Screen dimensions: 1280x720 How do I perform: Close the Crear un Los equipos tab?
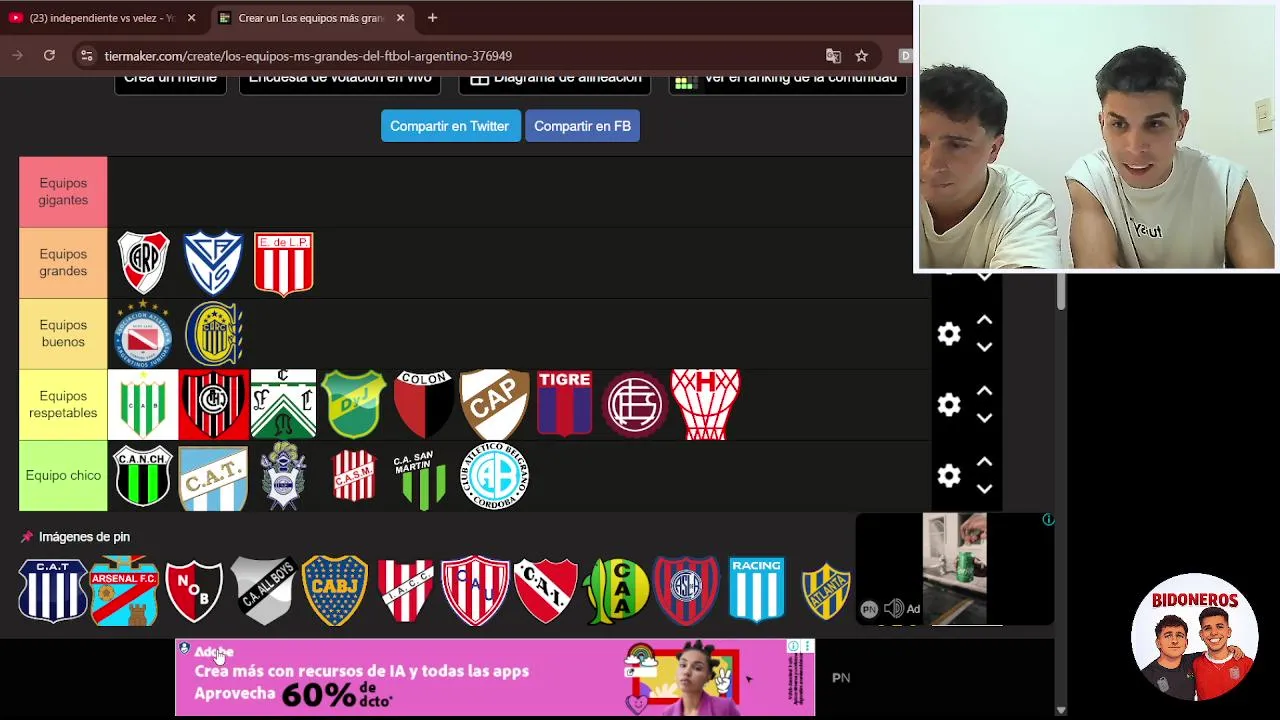click(x=400, y=18)
